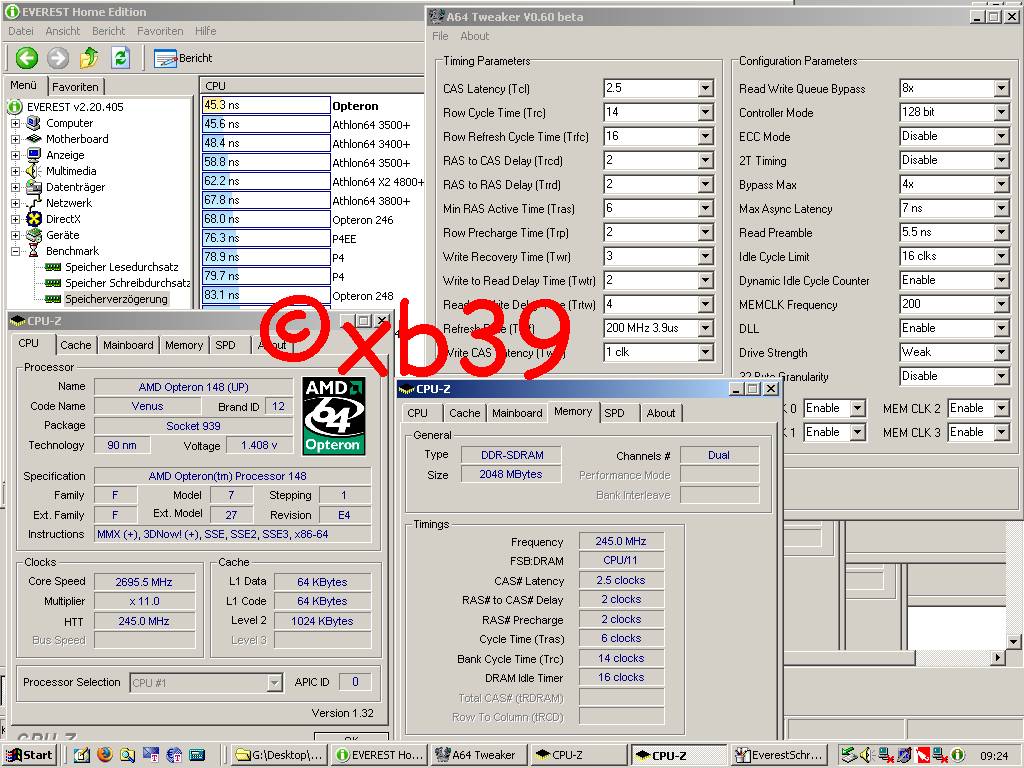Switch to A64 Tweaker taskbar button
Screen dimensions: 1024x768
[479, 755]
